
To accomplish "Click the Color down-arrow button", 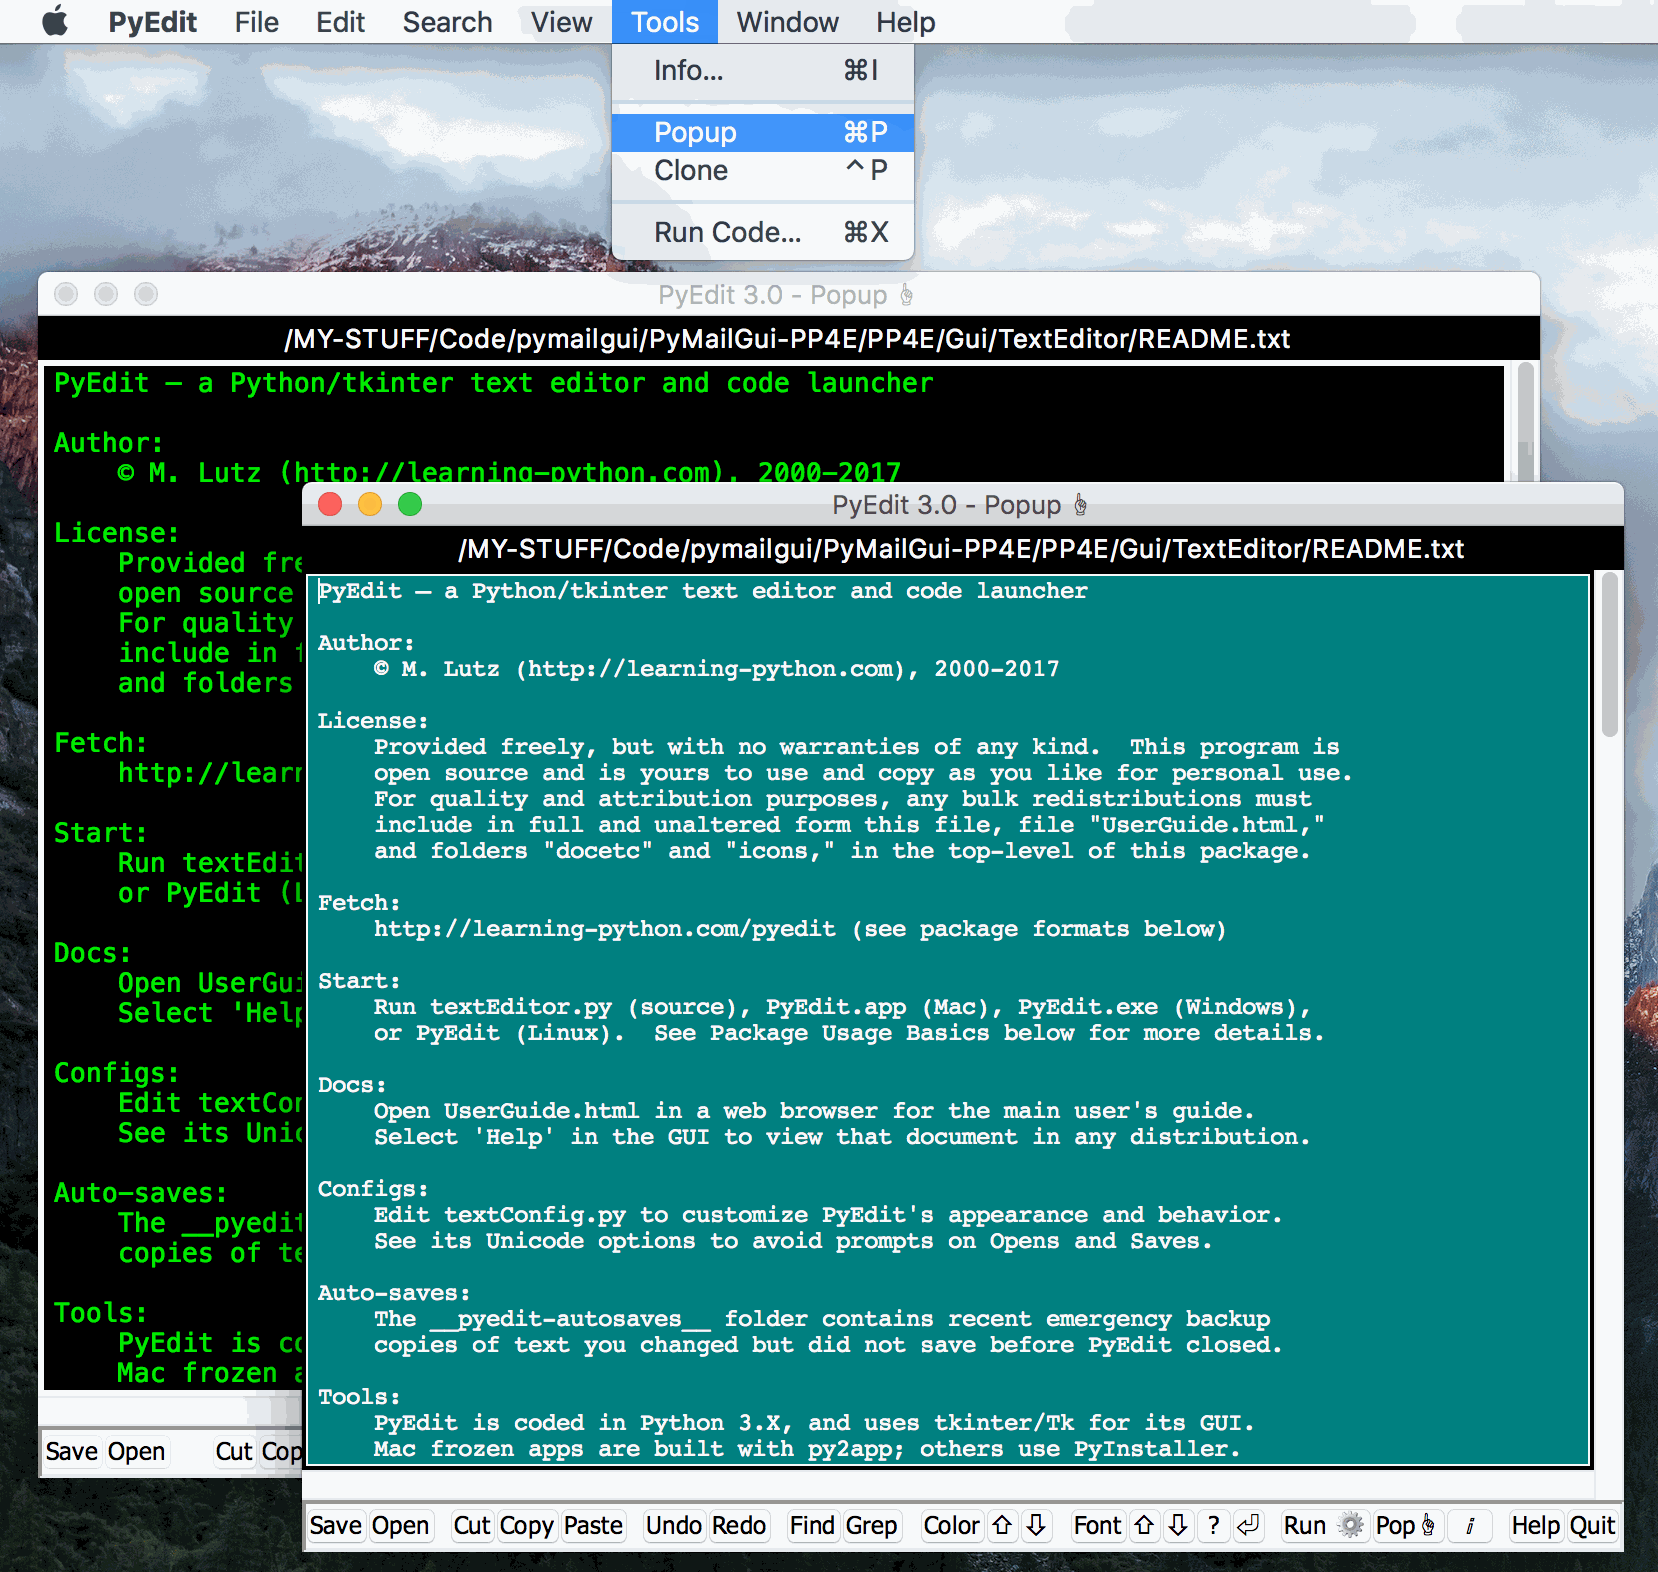I will [x=1036, y=1525].
